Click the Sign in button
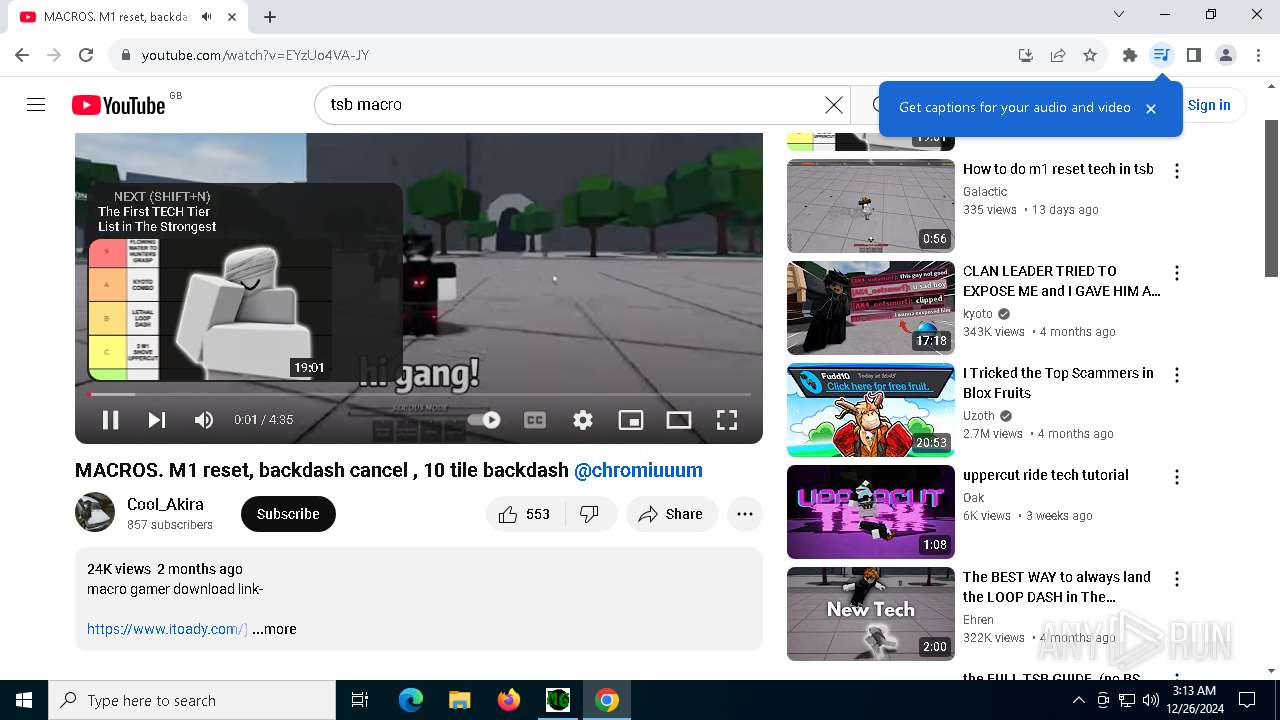 click(x=1209, y=105)
